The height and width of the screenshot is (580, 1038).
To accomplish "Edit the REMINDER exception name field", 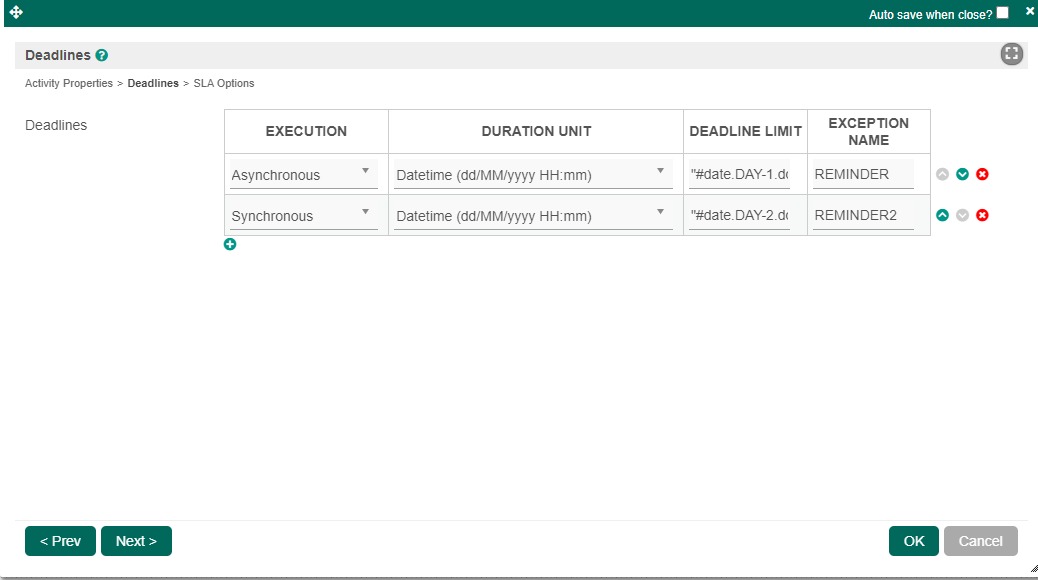I will 863,174.
